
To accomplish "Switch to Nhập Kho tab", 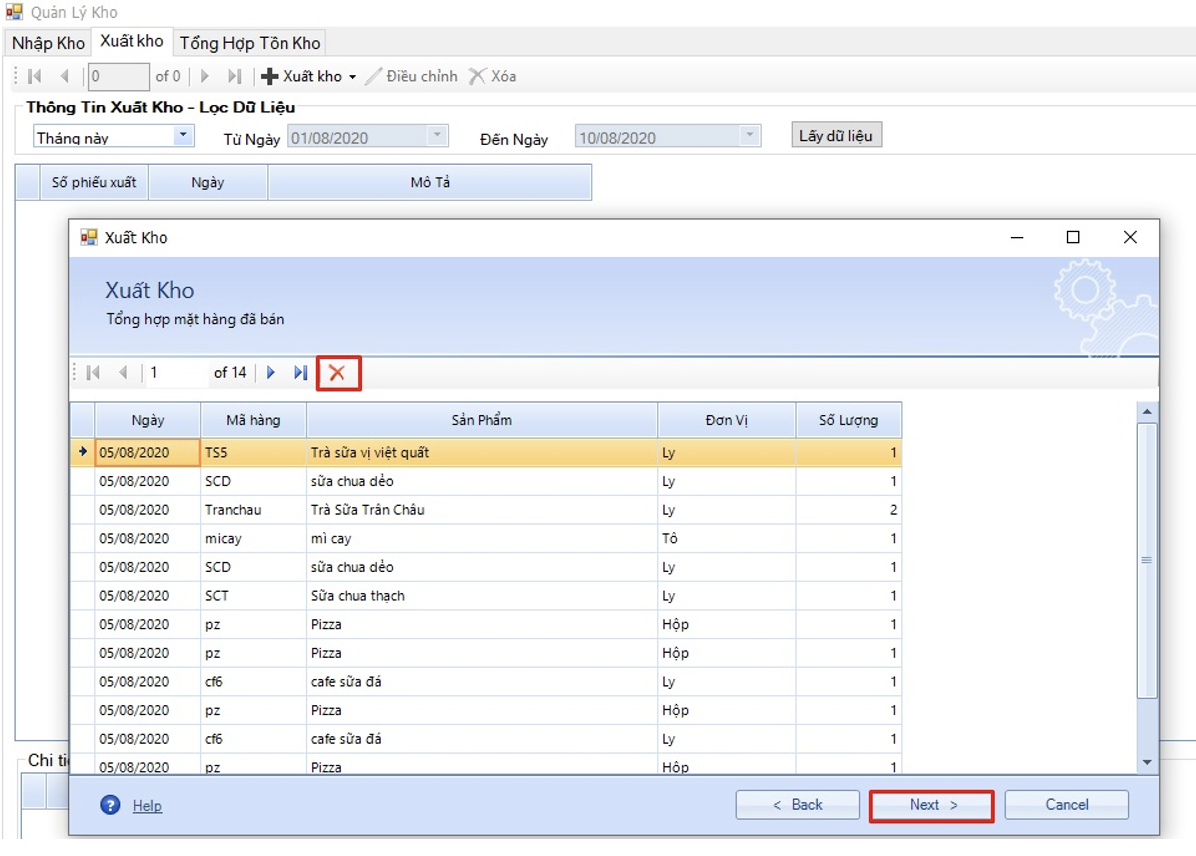I will pos(48,43).
